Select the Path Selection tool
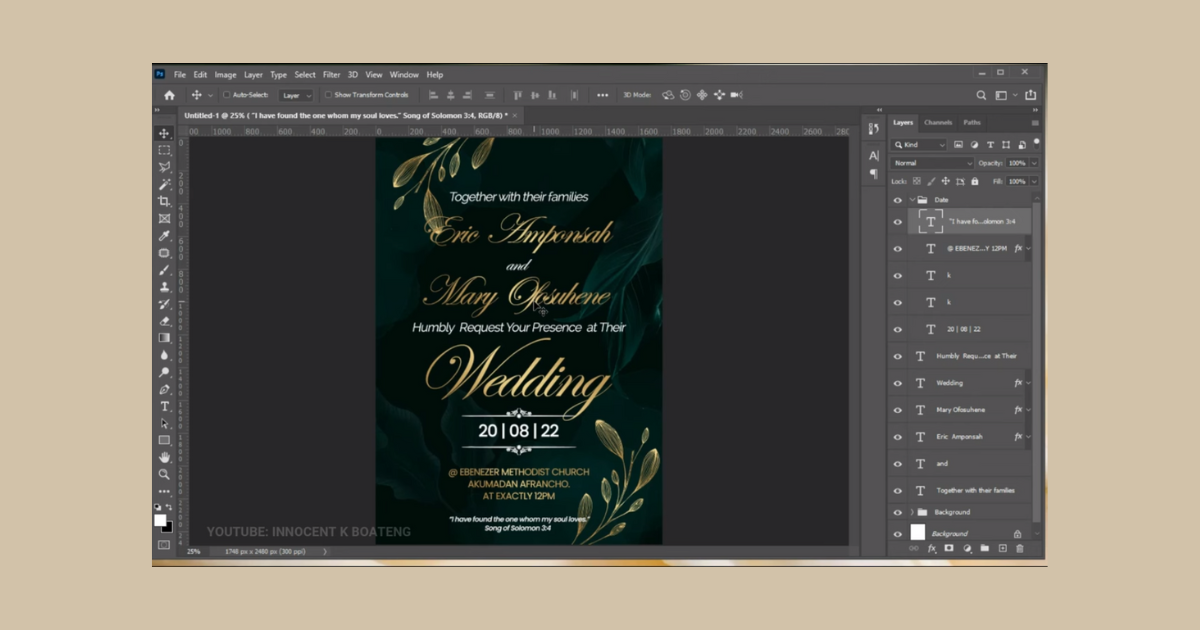This screenshot has width=1200, height=630. pyautogui.click(x=164, y=423)
